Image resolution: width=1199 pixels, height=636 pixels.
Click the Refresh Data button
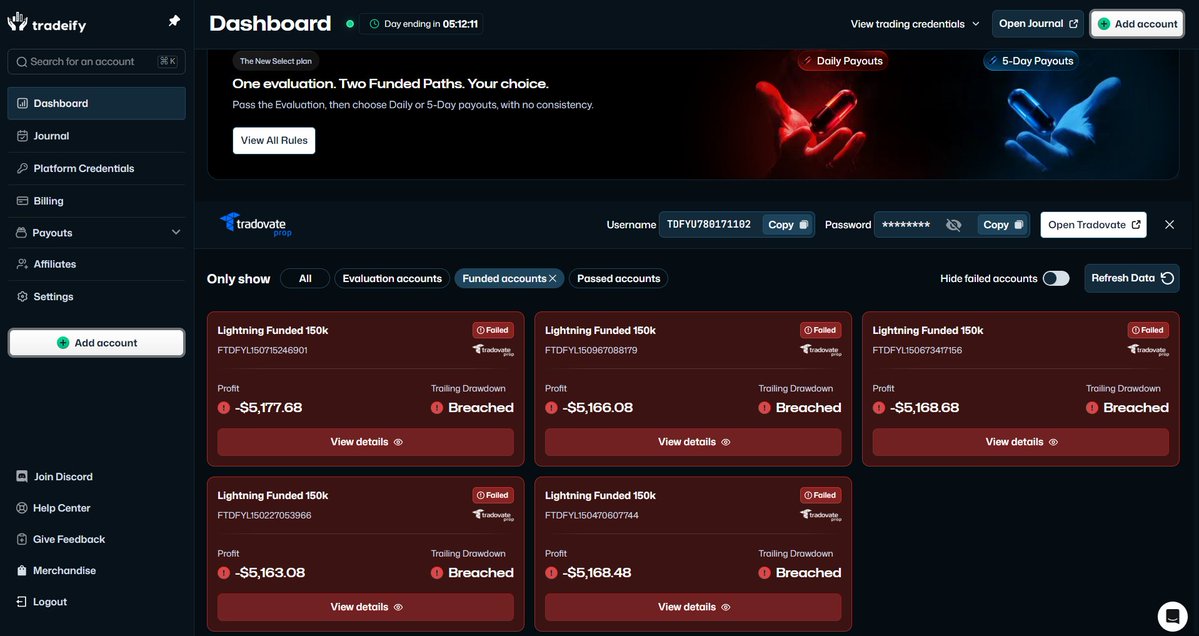point(1132,278)
